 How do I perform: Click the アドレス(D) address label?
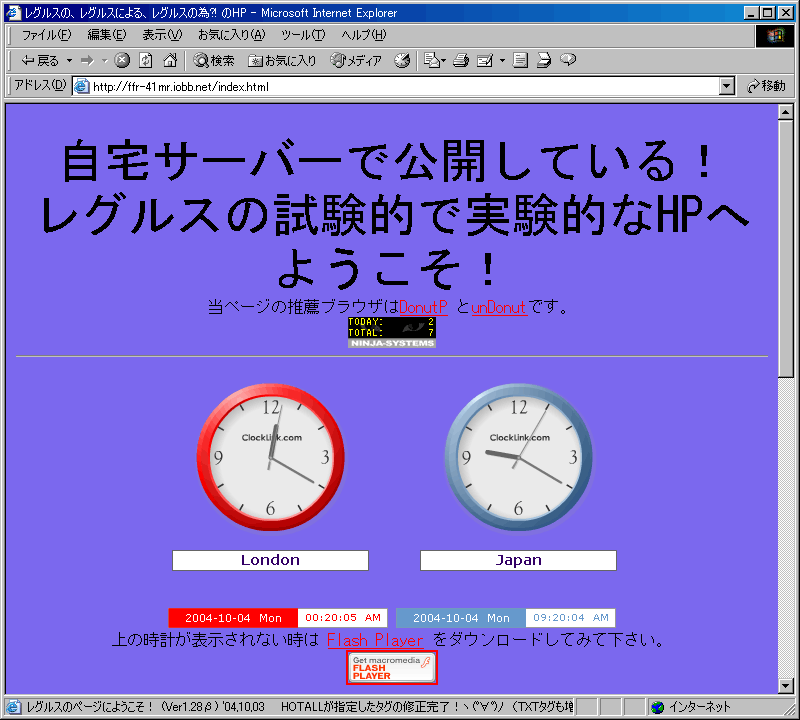tap(40, 85)
